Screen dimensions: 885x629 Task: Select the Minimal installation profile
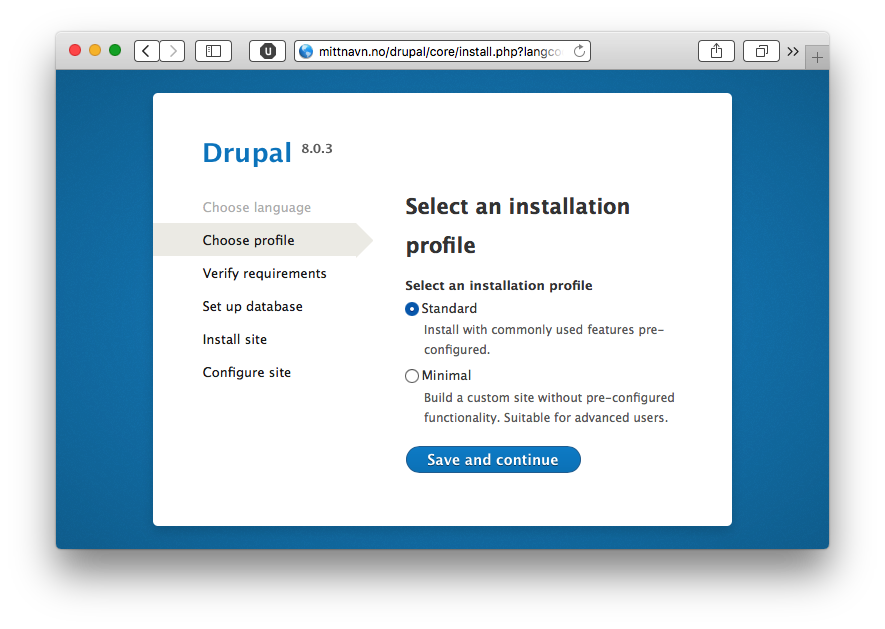(412, 376)
